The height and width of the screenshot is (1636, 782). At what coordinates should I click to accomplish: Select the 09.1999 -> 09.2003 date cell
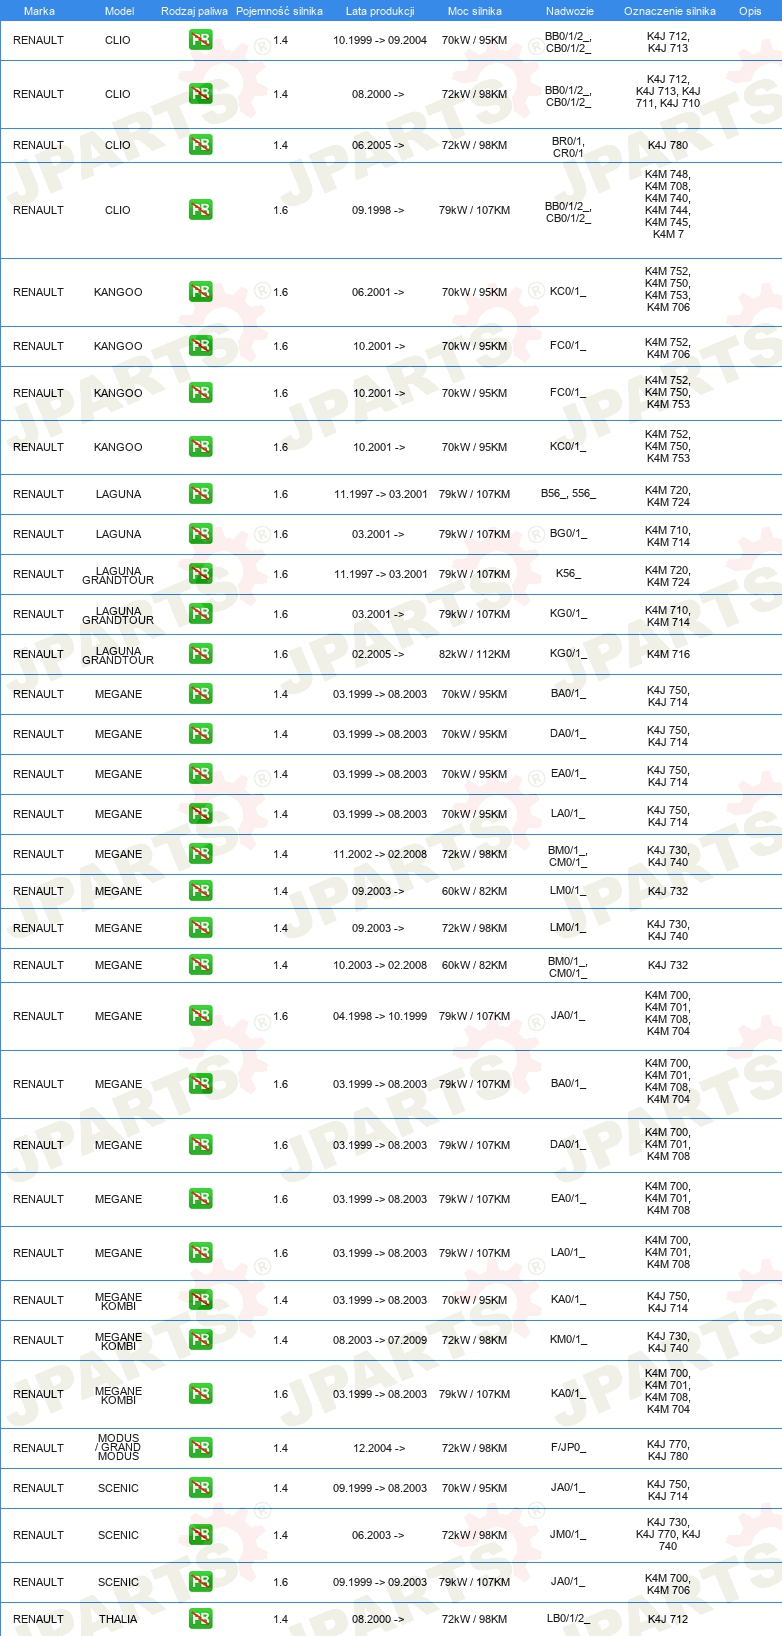[x=380, y=1583]
